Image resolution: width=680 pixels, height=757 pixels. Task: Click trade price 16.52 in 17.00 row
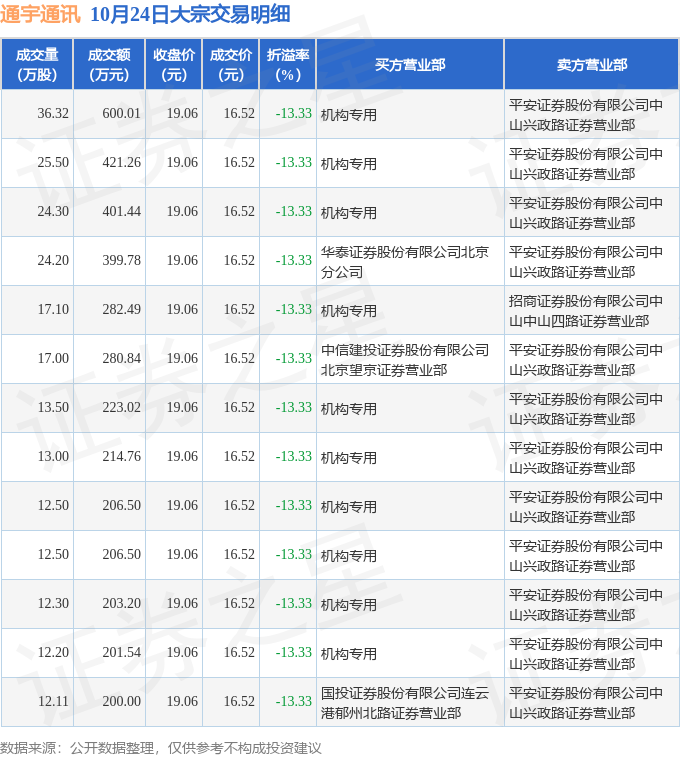(x=239, y=358)
